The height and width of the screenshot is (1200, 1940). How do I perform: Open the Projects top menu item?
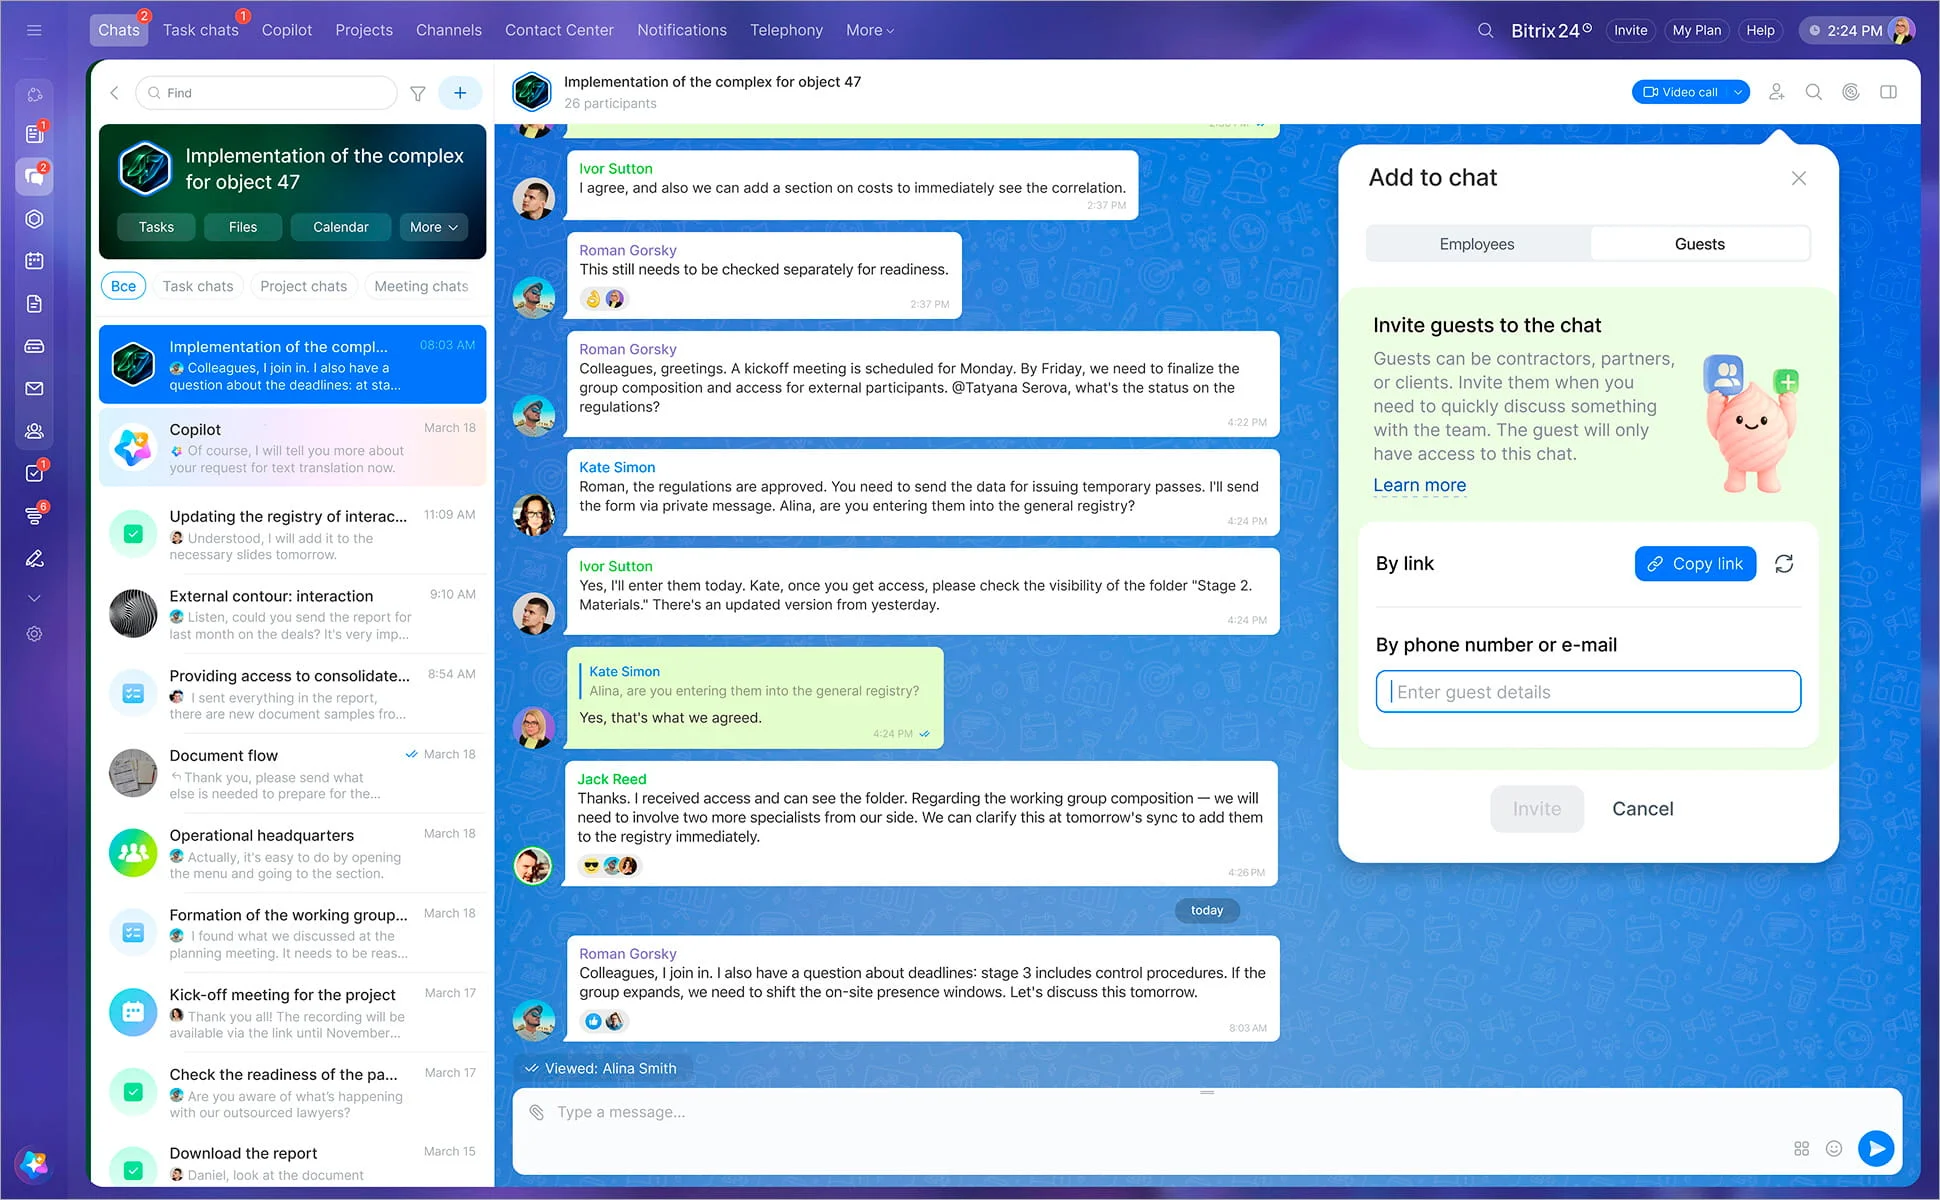pos(364,30)
